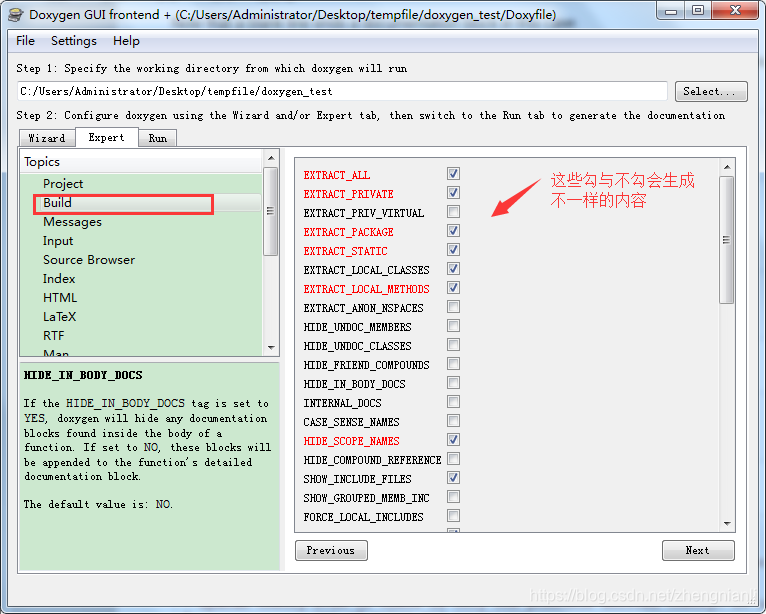Click the INTERNAL_DOCS option label
This screenshot has width=766, height=614.
pos(342,403)
